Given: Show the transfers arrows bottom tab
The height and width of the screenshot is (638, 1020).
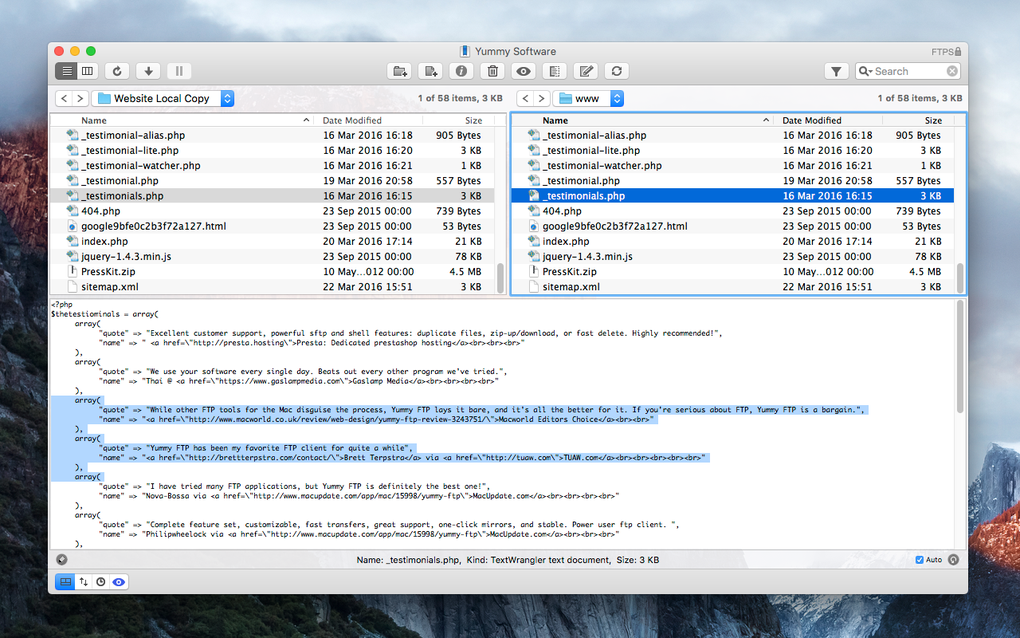Looking at the screenshot, I should click(83, 581).
